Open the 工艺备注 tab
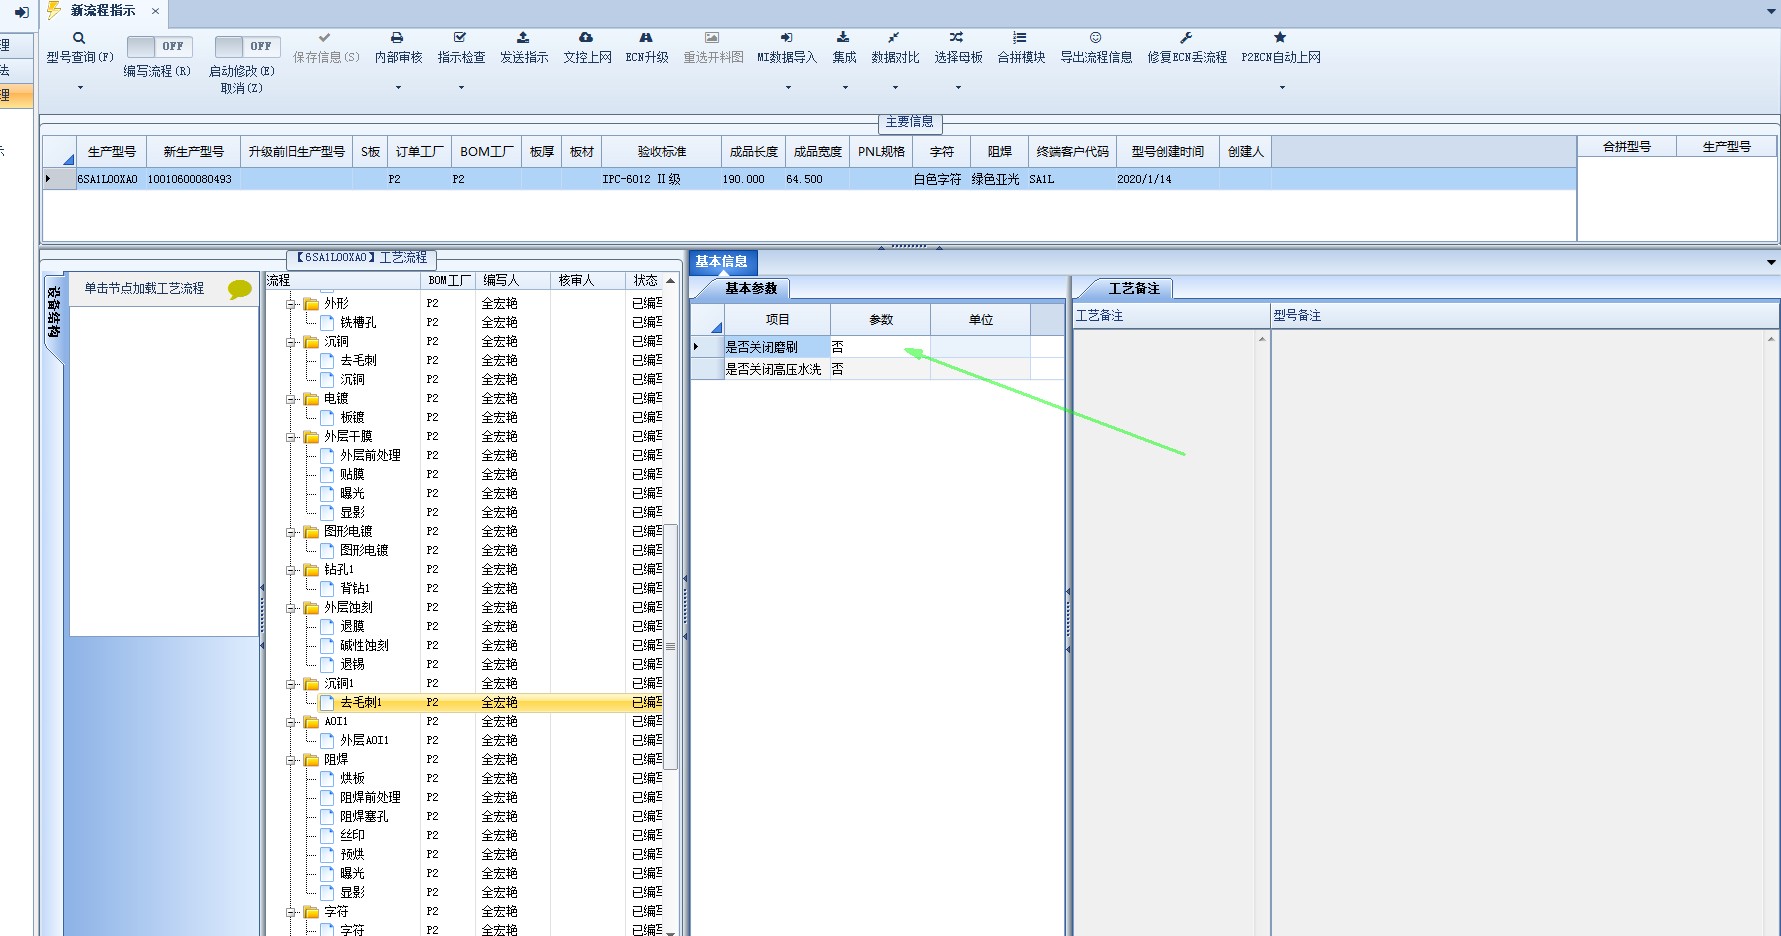This screenshot has height=936, width=1781. pyautogui.click(x=1134, y=288)
